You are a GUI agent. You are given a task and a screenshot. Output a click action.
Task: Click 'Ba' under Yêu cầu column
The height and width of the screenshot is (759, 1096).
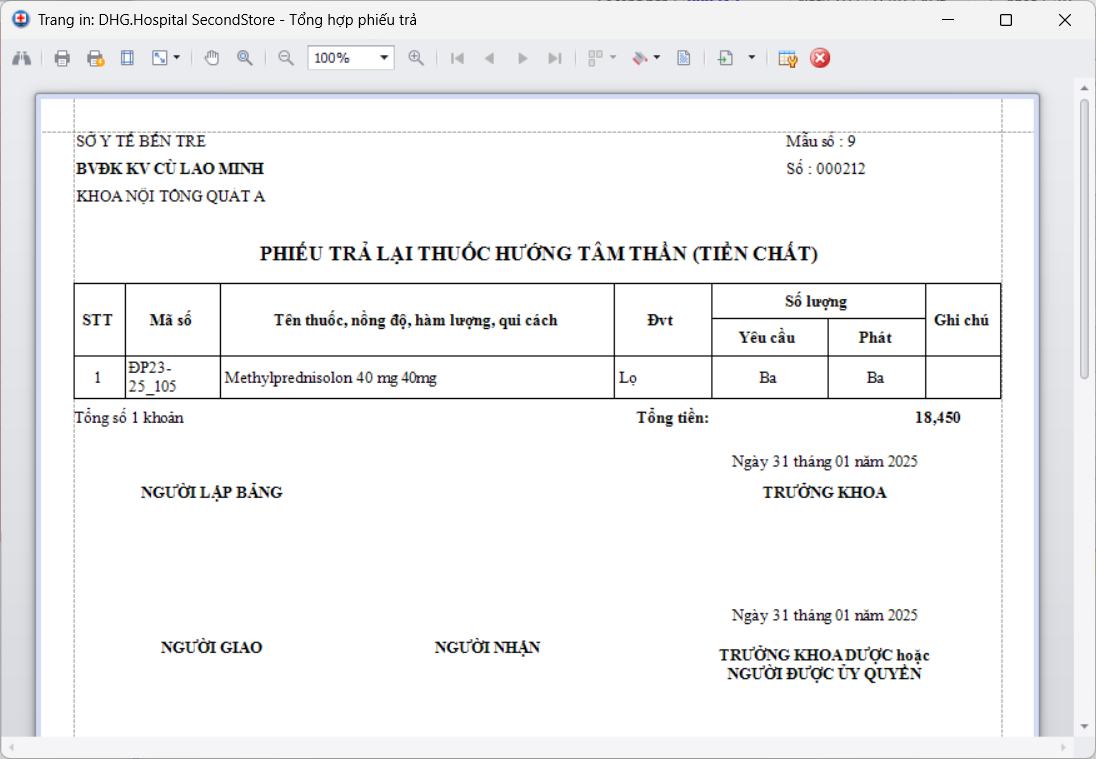click(x=768, y=377)
